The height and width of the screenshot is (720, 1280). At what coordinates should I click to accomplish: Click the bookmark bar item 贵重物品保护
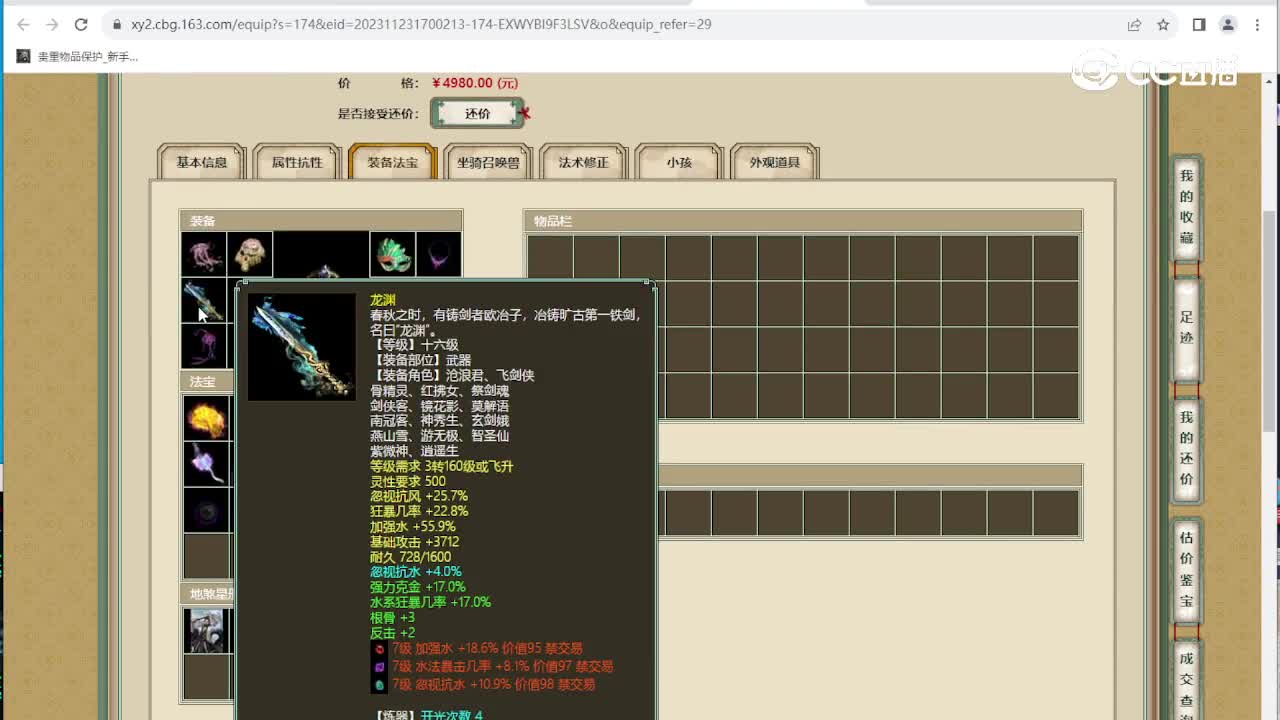78,57
